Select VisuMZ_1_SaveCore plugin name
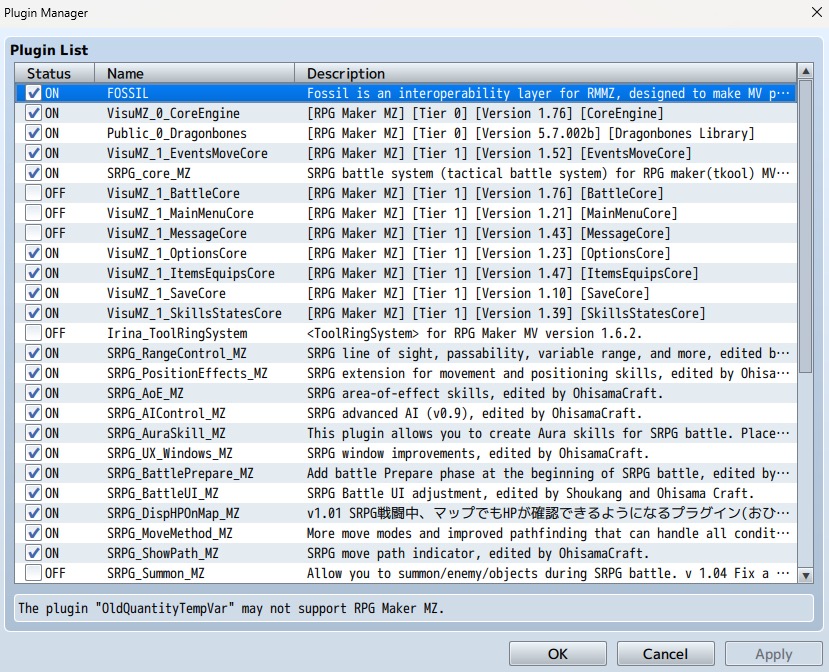 pyautogui.click(x=166, y=293)
